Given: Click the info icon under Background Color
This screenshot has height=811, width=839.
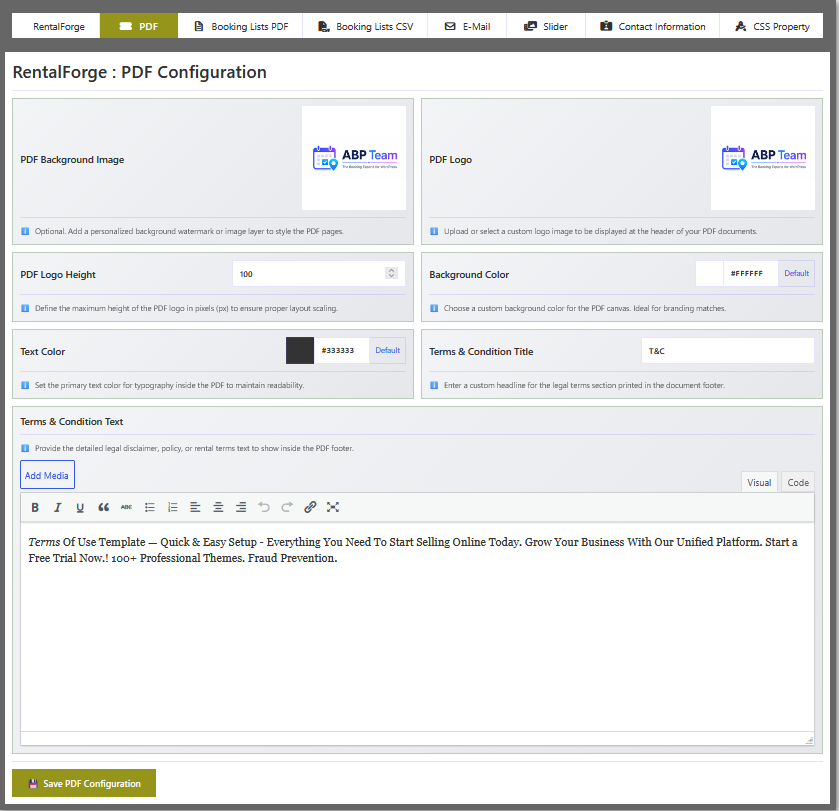Looking at the screenshot, I should coord(434,309).
